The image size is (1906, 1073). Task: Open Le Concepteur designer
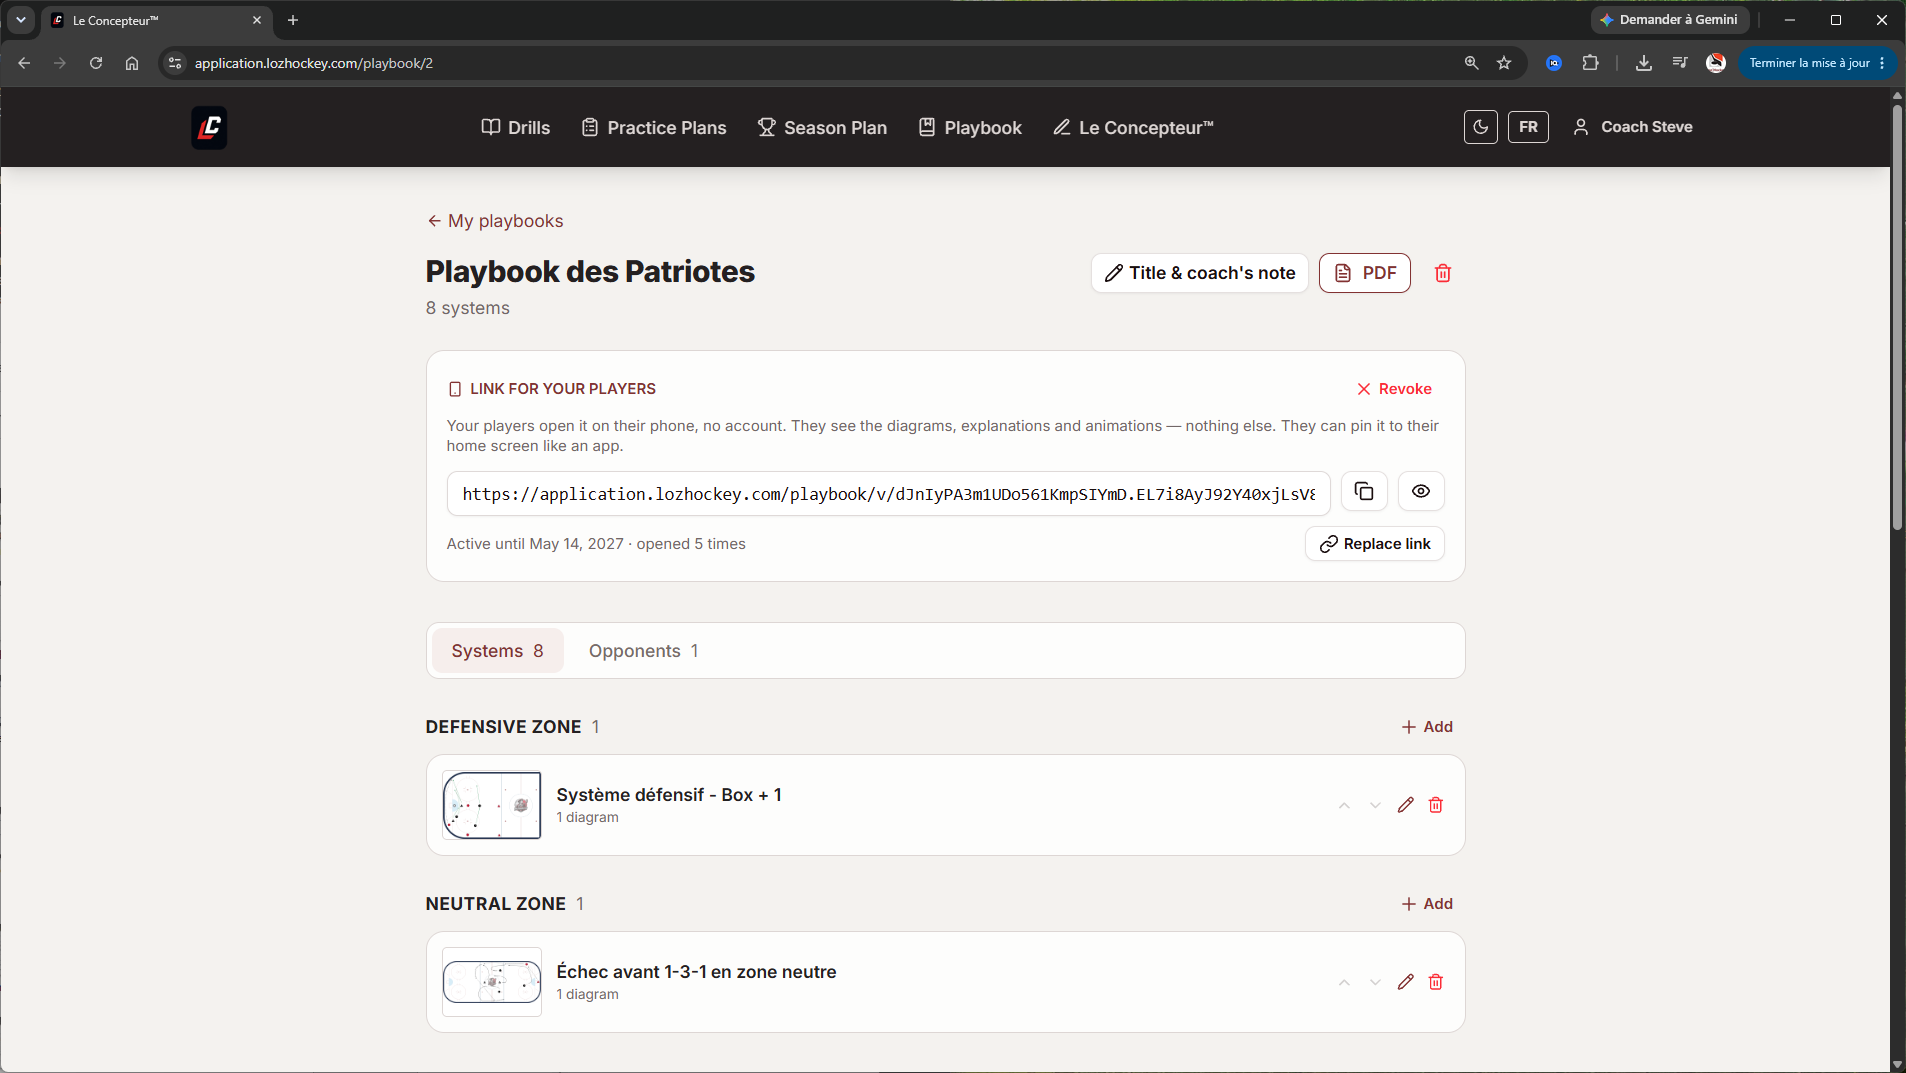(1133, 127)
